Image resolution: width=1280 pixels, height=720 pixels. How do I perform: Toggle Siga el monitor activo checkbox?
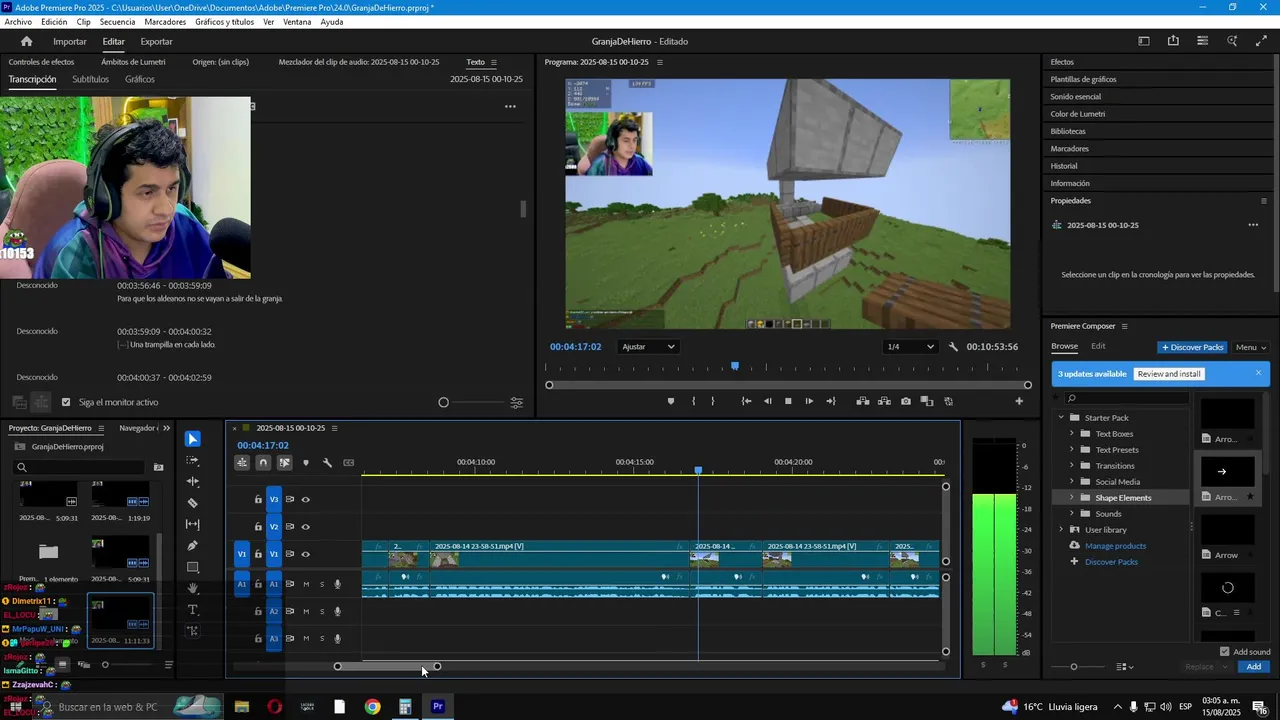point(66,402)
